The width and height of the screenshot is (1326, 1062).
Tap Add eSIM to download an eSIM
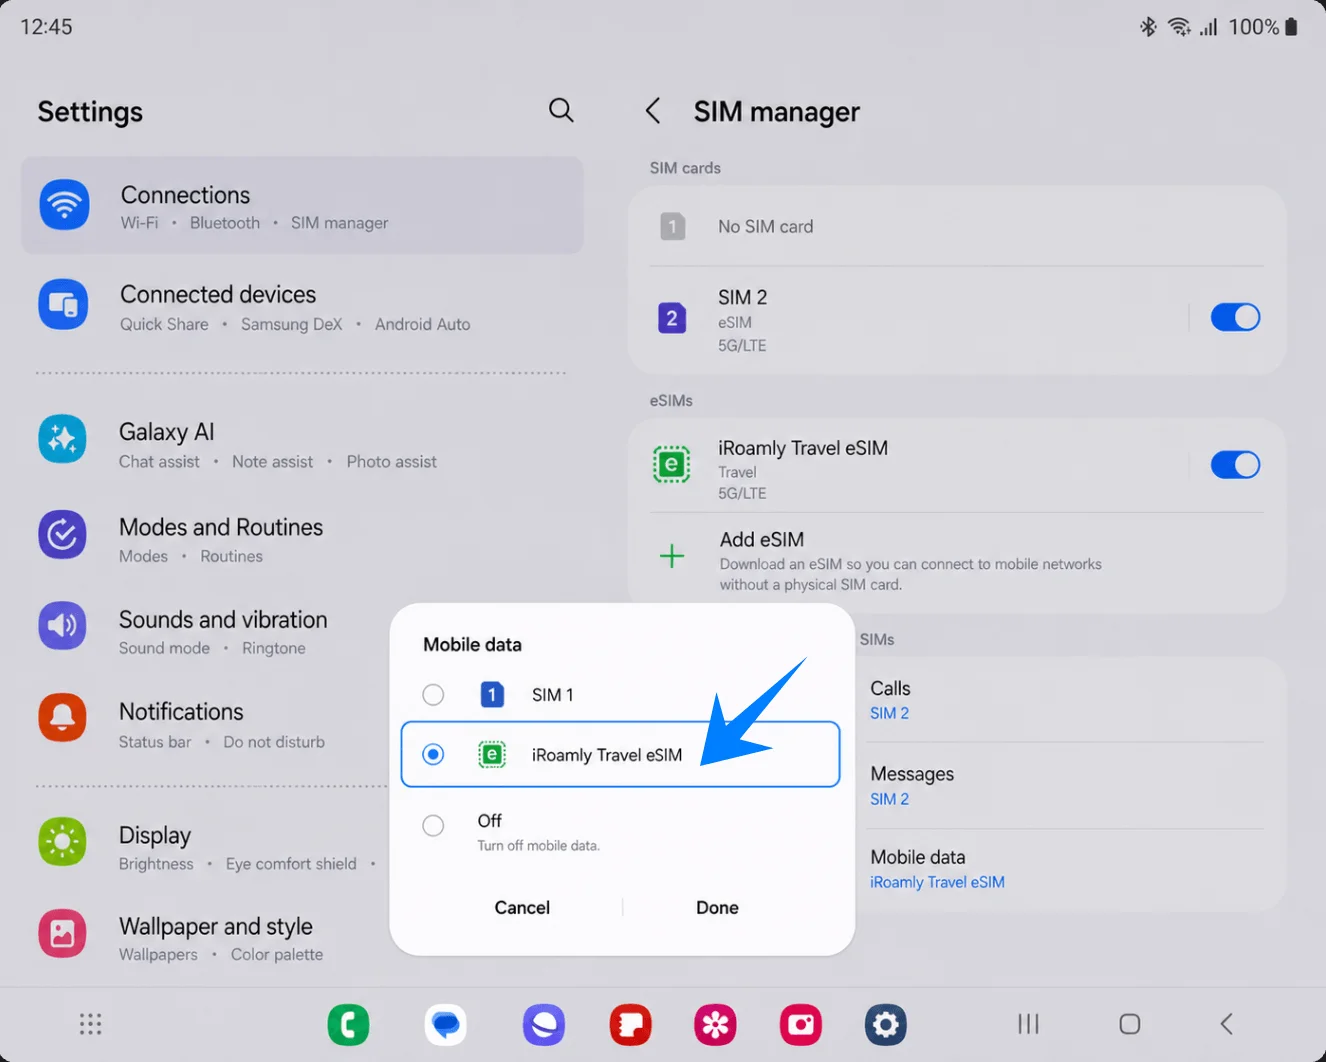957,560
